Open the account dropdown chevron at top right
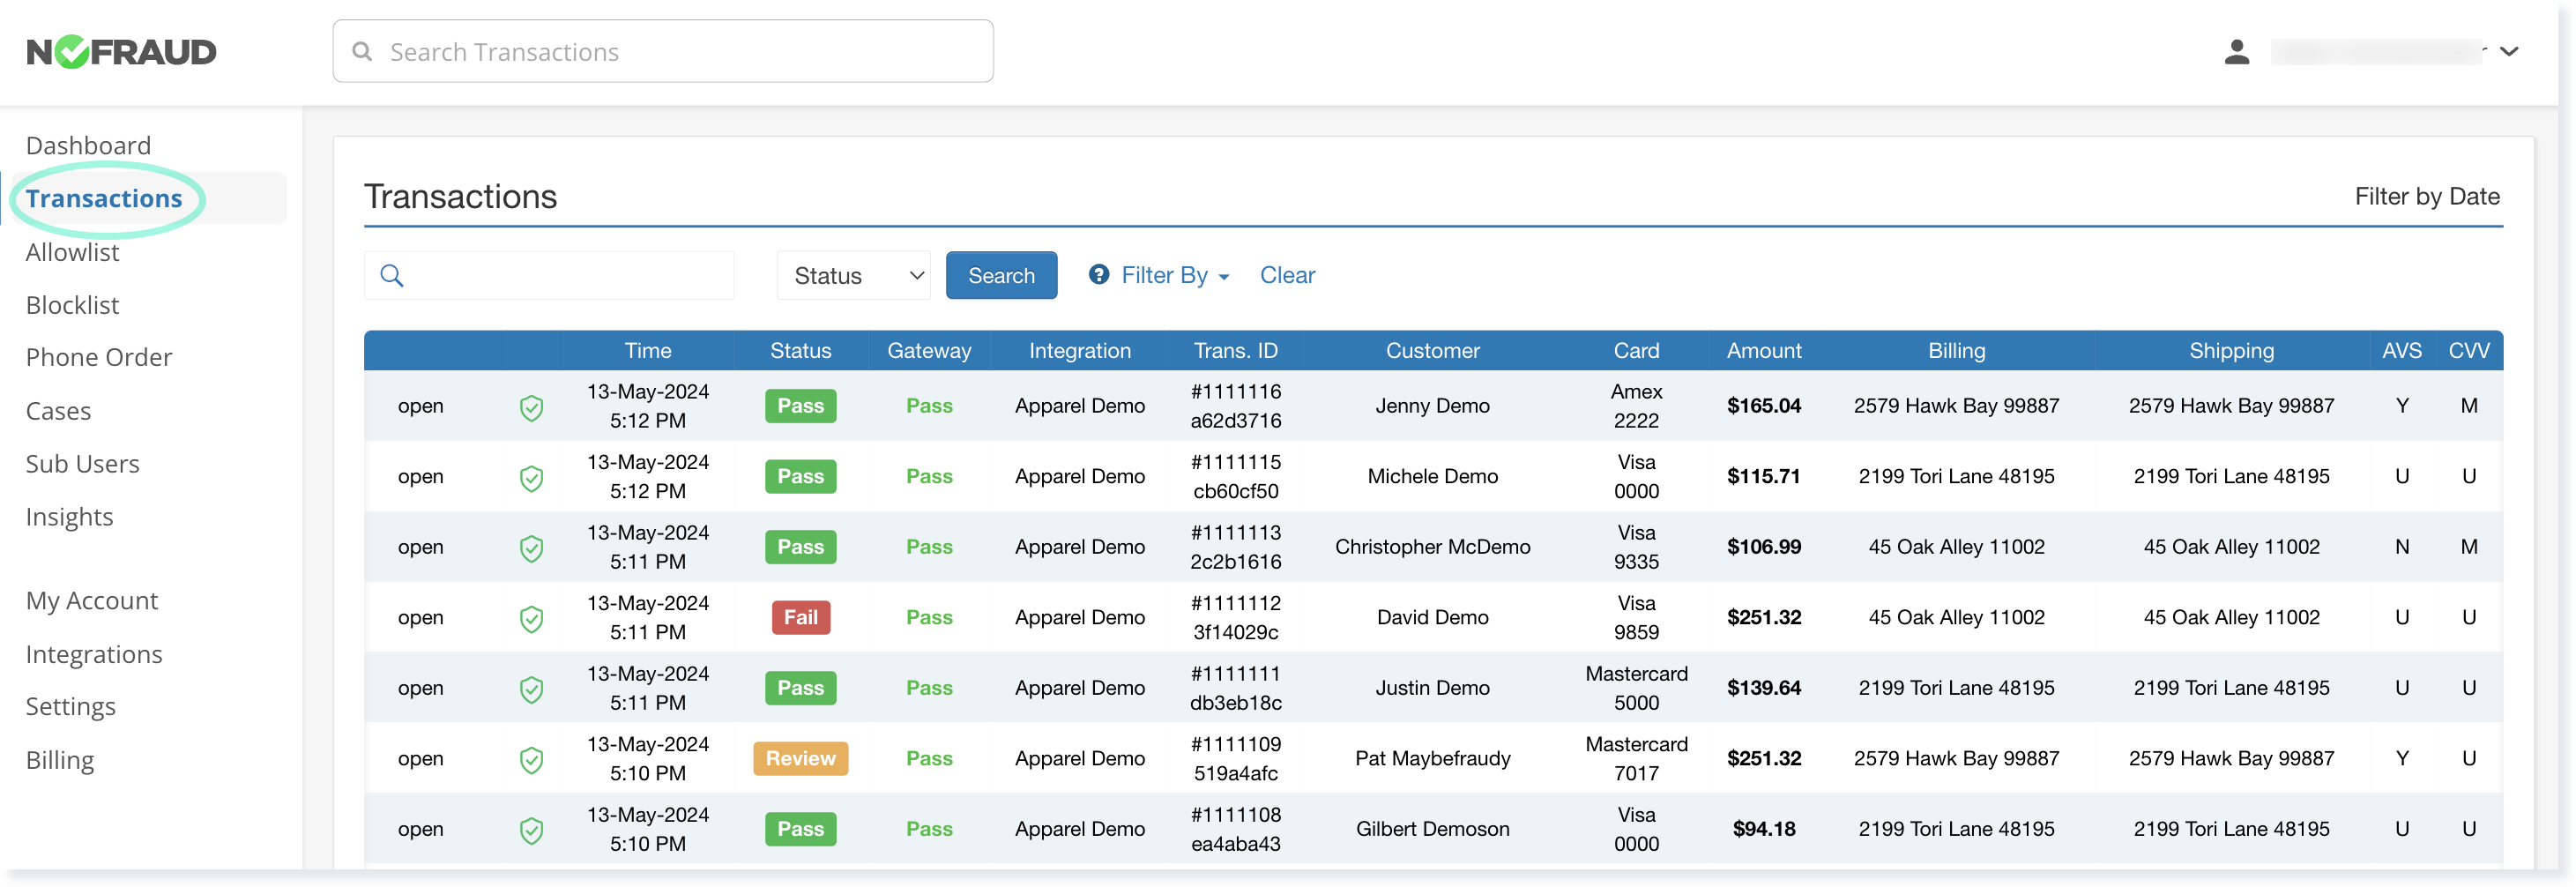Viewport: 2576px width, 887px height. coord(2510,51)
